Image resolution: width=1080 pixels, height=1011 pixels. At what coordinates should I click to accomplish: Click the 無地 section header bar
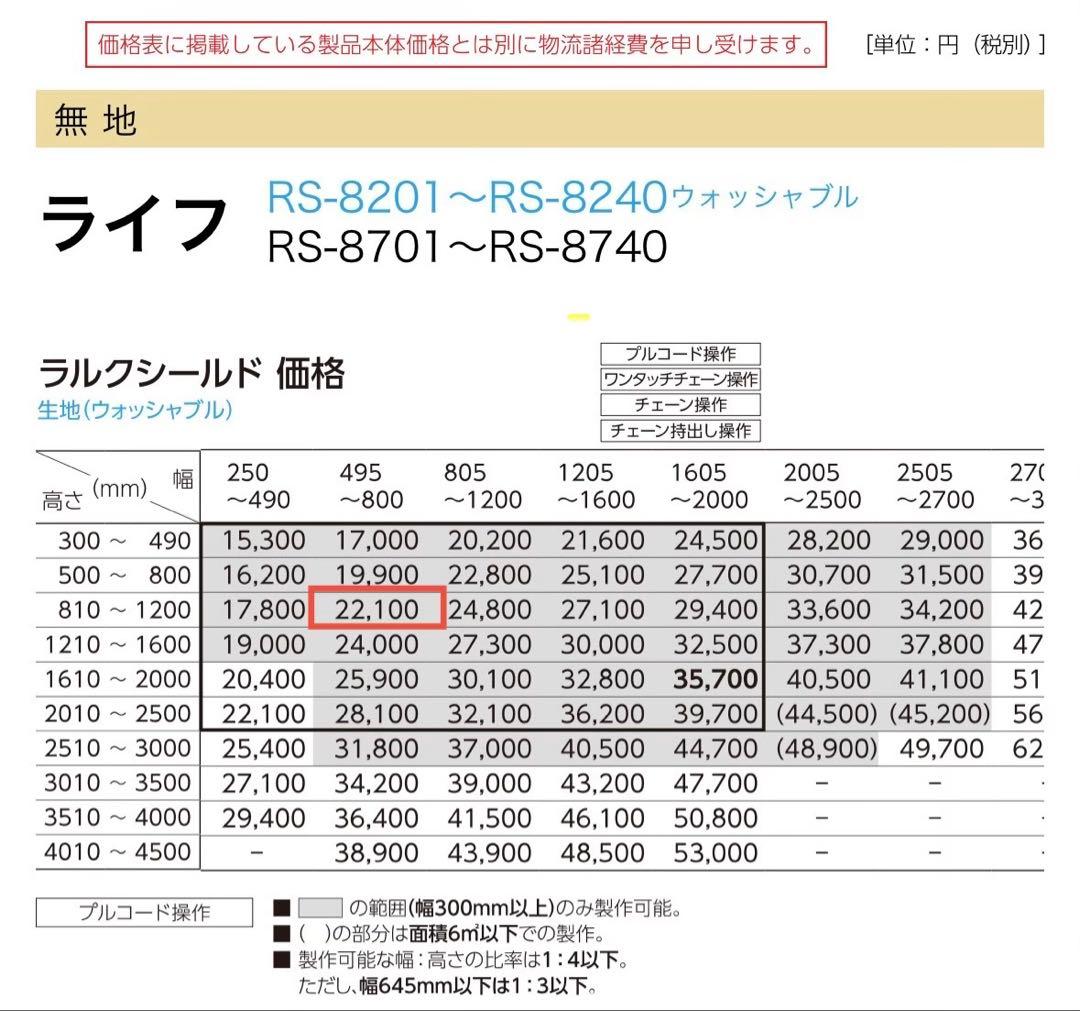point(539,118)
